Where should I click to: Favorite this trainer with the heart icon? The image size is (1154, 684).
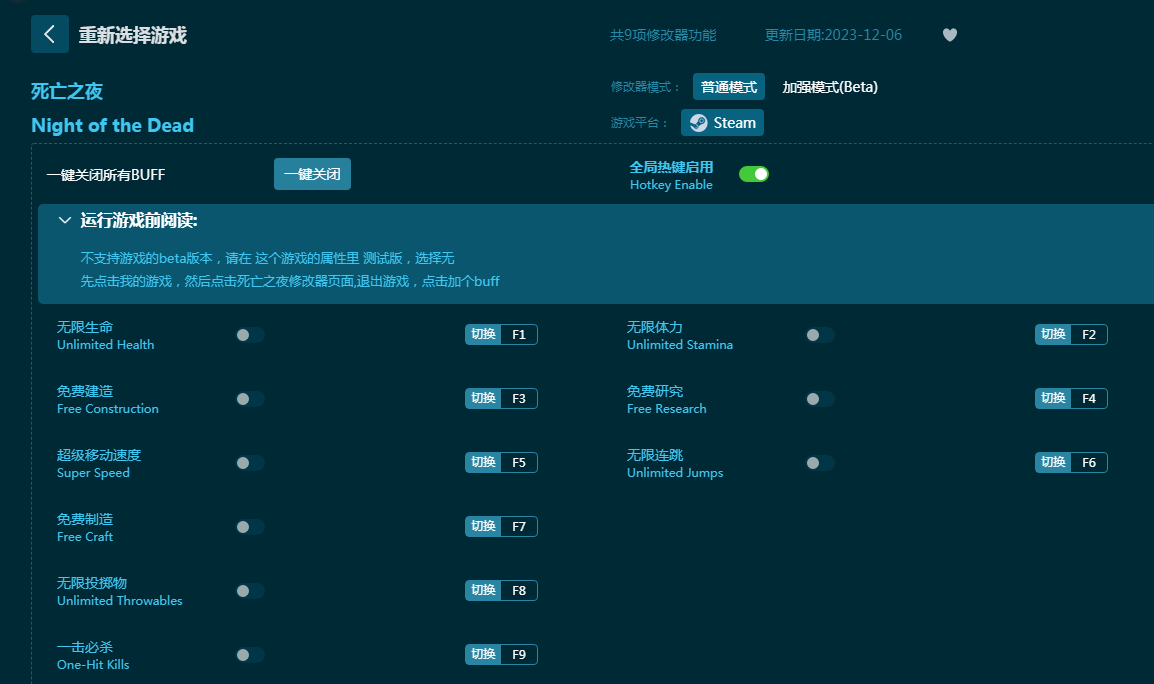tap(949, 35)
